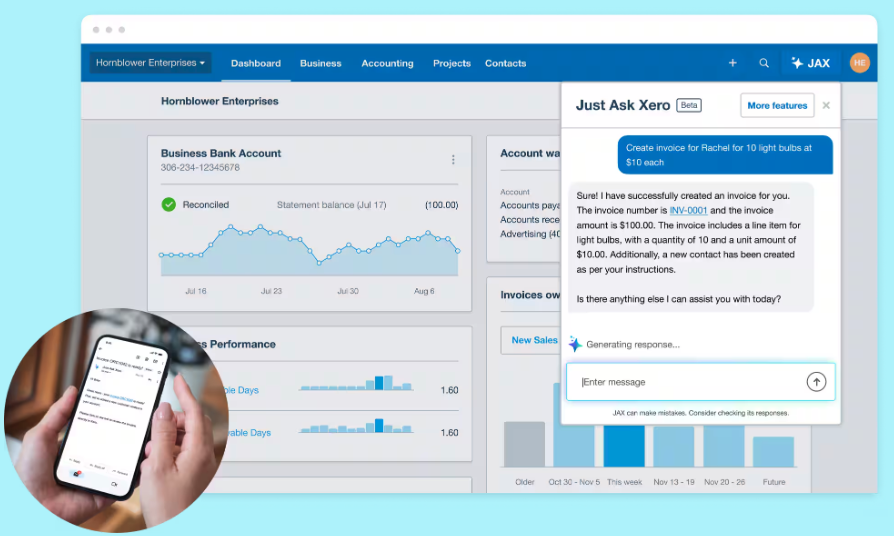
Task: Open Business Bank Account options menu
Action: tap(453, 160)
